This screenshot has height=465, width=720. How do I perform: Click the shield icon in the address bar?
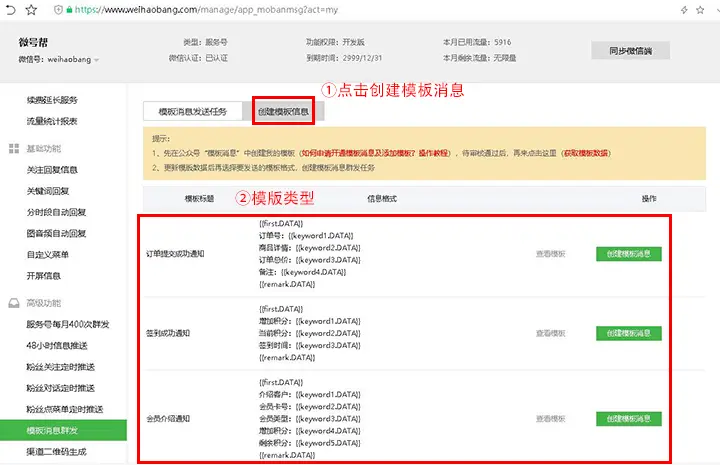click(58, 10)
